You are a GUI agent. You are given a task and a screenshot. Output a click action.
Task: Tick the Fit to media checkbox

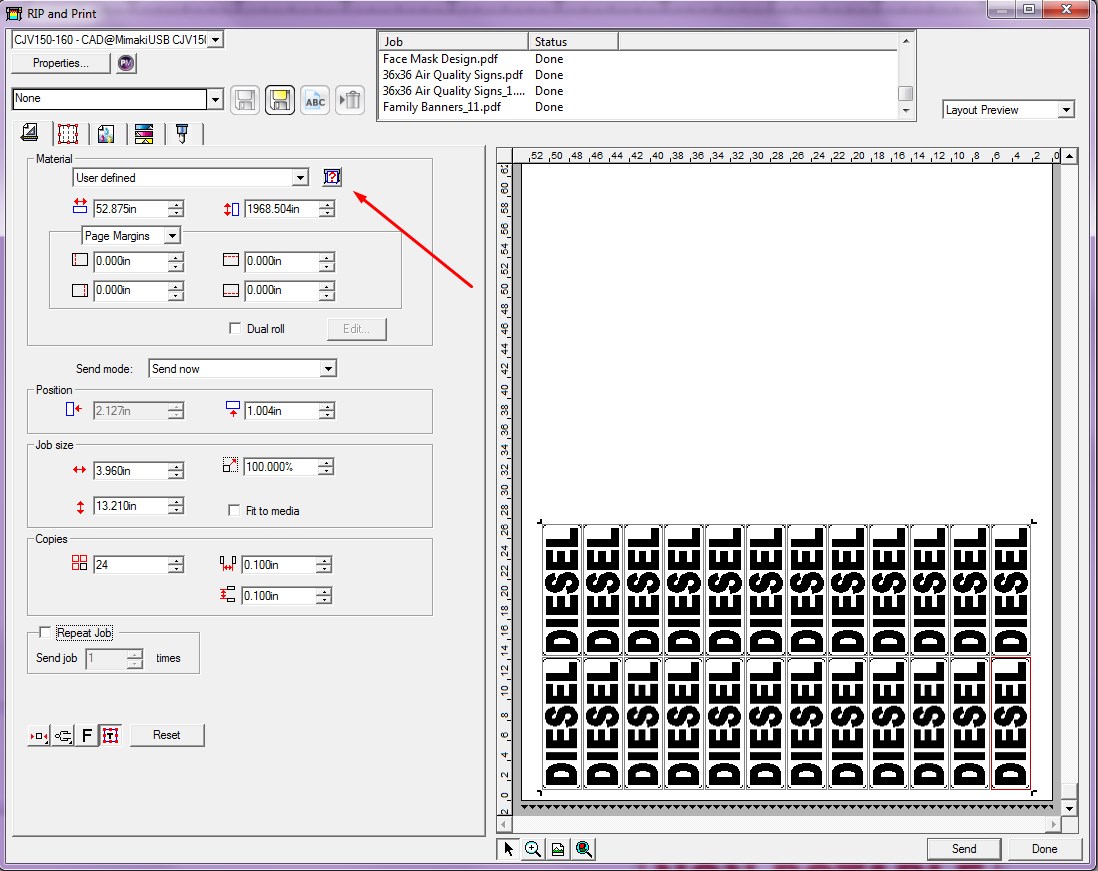point(234,510)
